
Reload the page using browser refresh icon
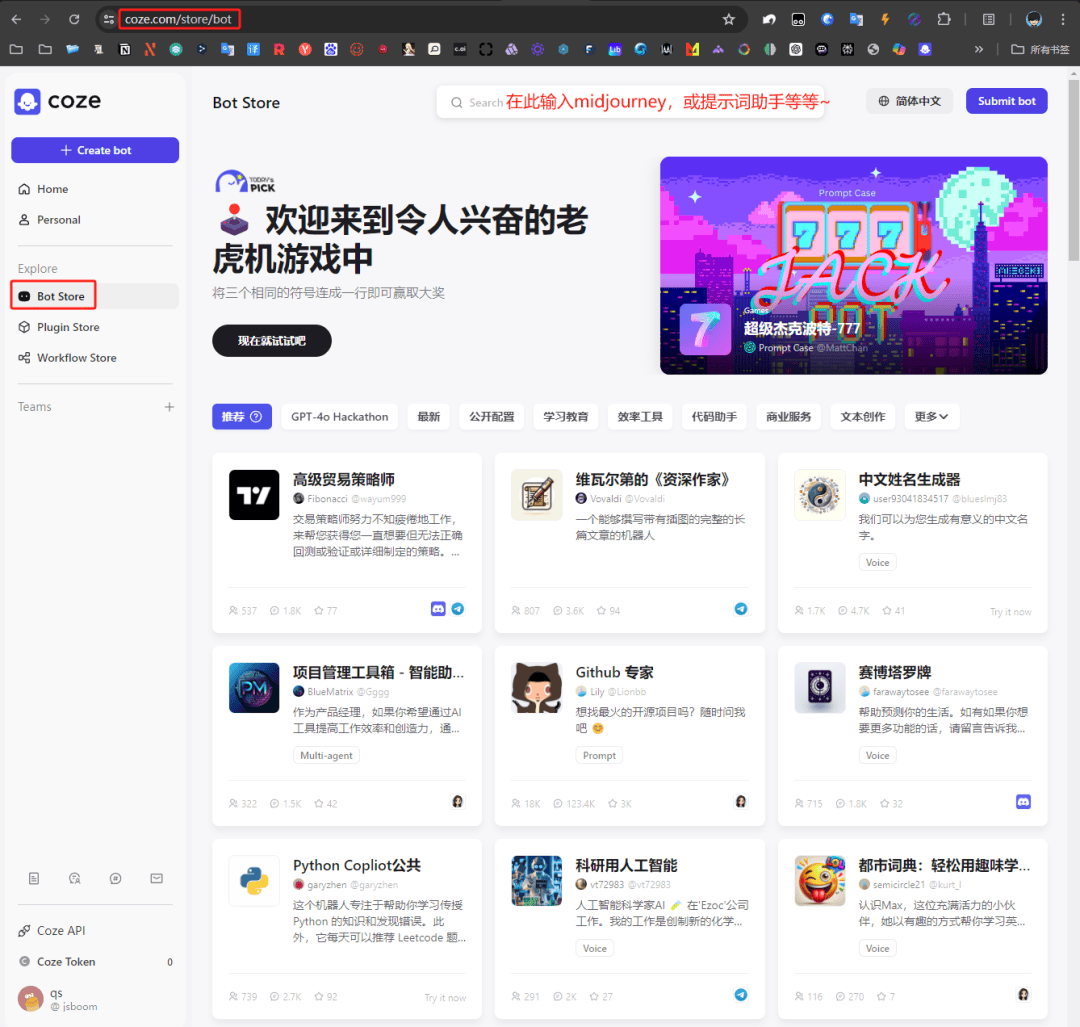tap(74, 19)
